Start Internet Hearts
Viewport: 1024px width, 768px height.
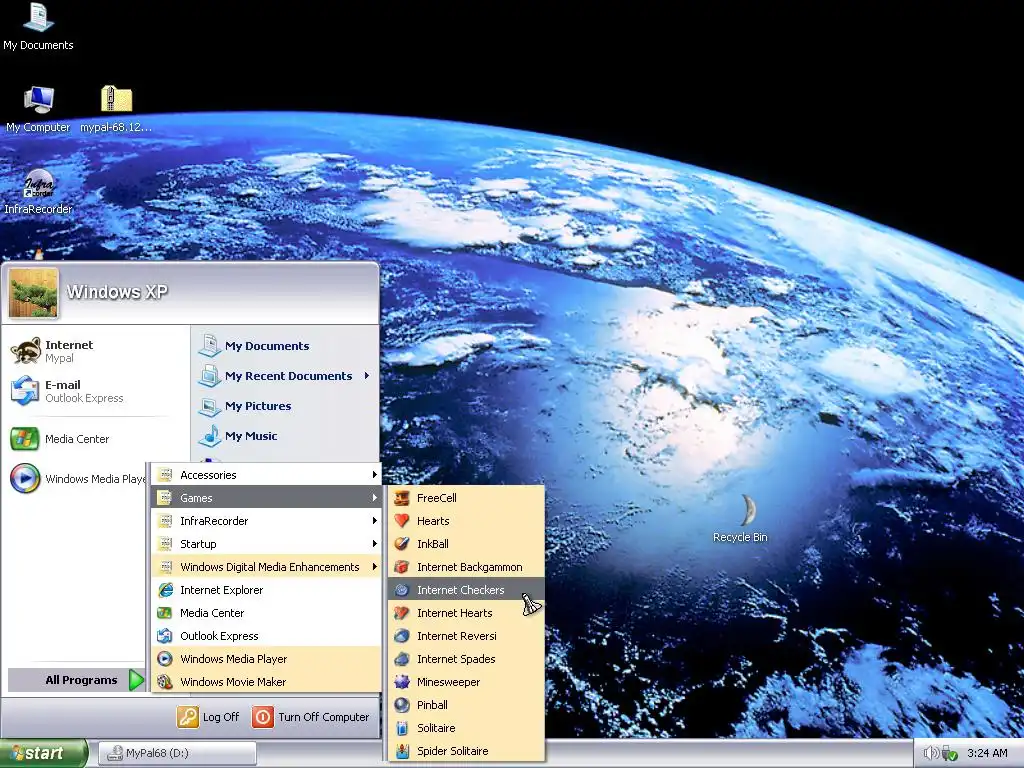(x=466, y=613)
